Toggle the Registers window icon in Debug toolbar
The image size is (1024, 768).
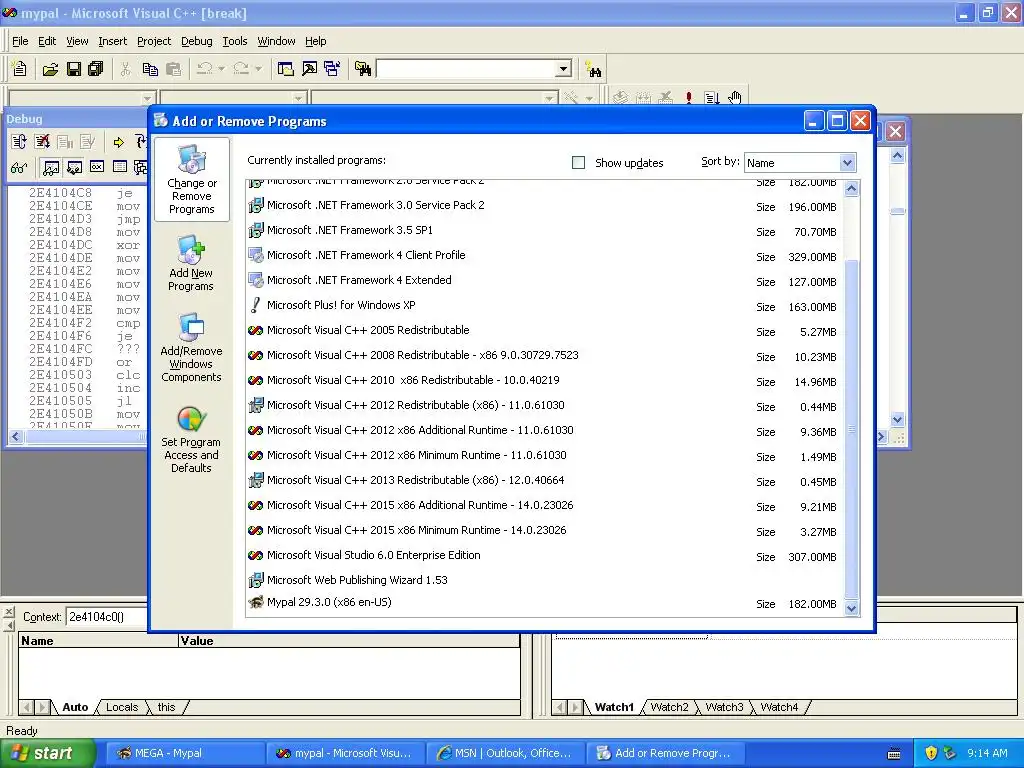[x=97, y=167]
